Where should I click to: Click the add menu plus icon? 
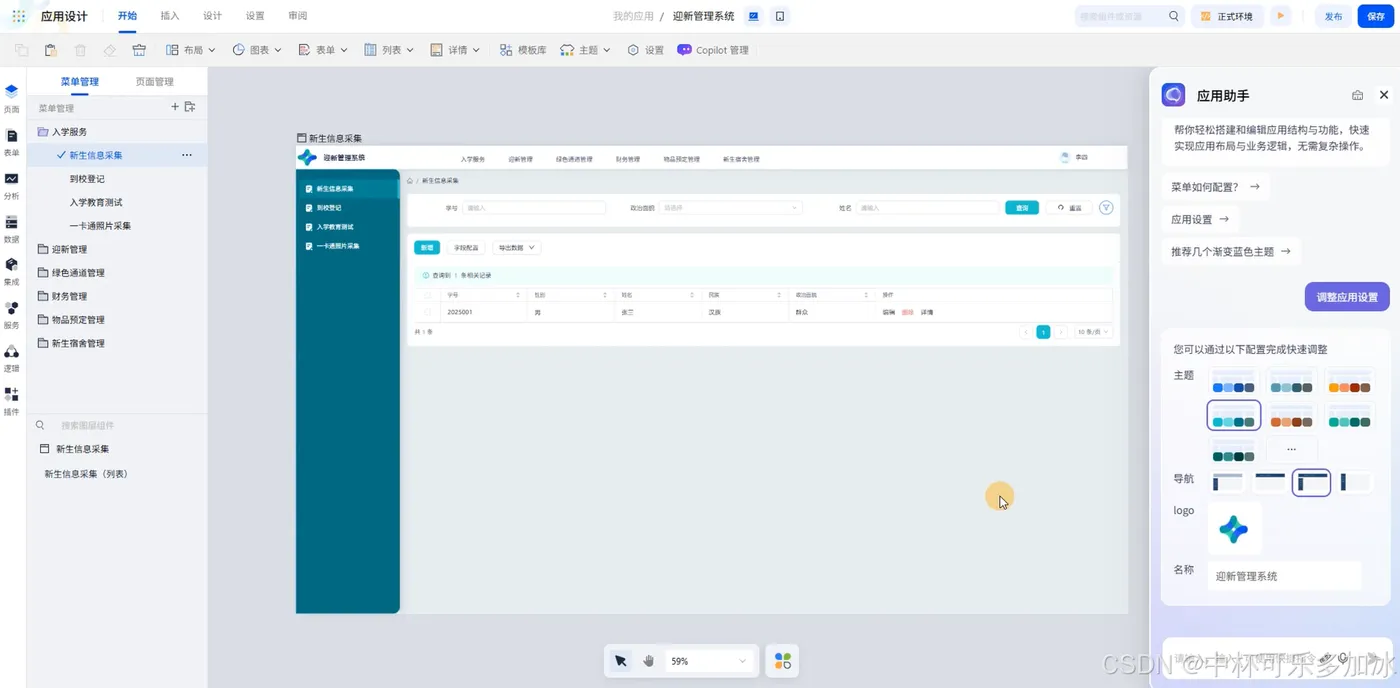click(175, 107)
